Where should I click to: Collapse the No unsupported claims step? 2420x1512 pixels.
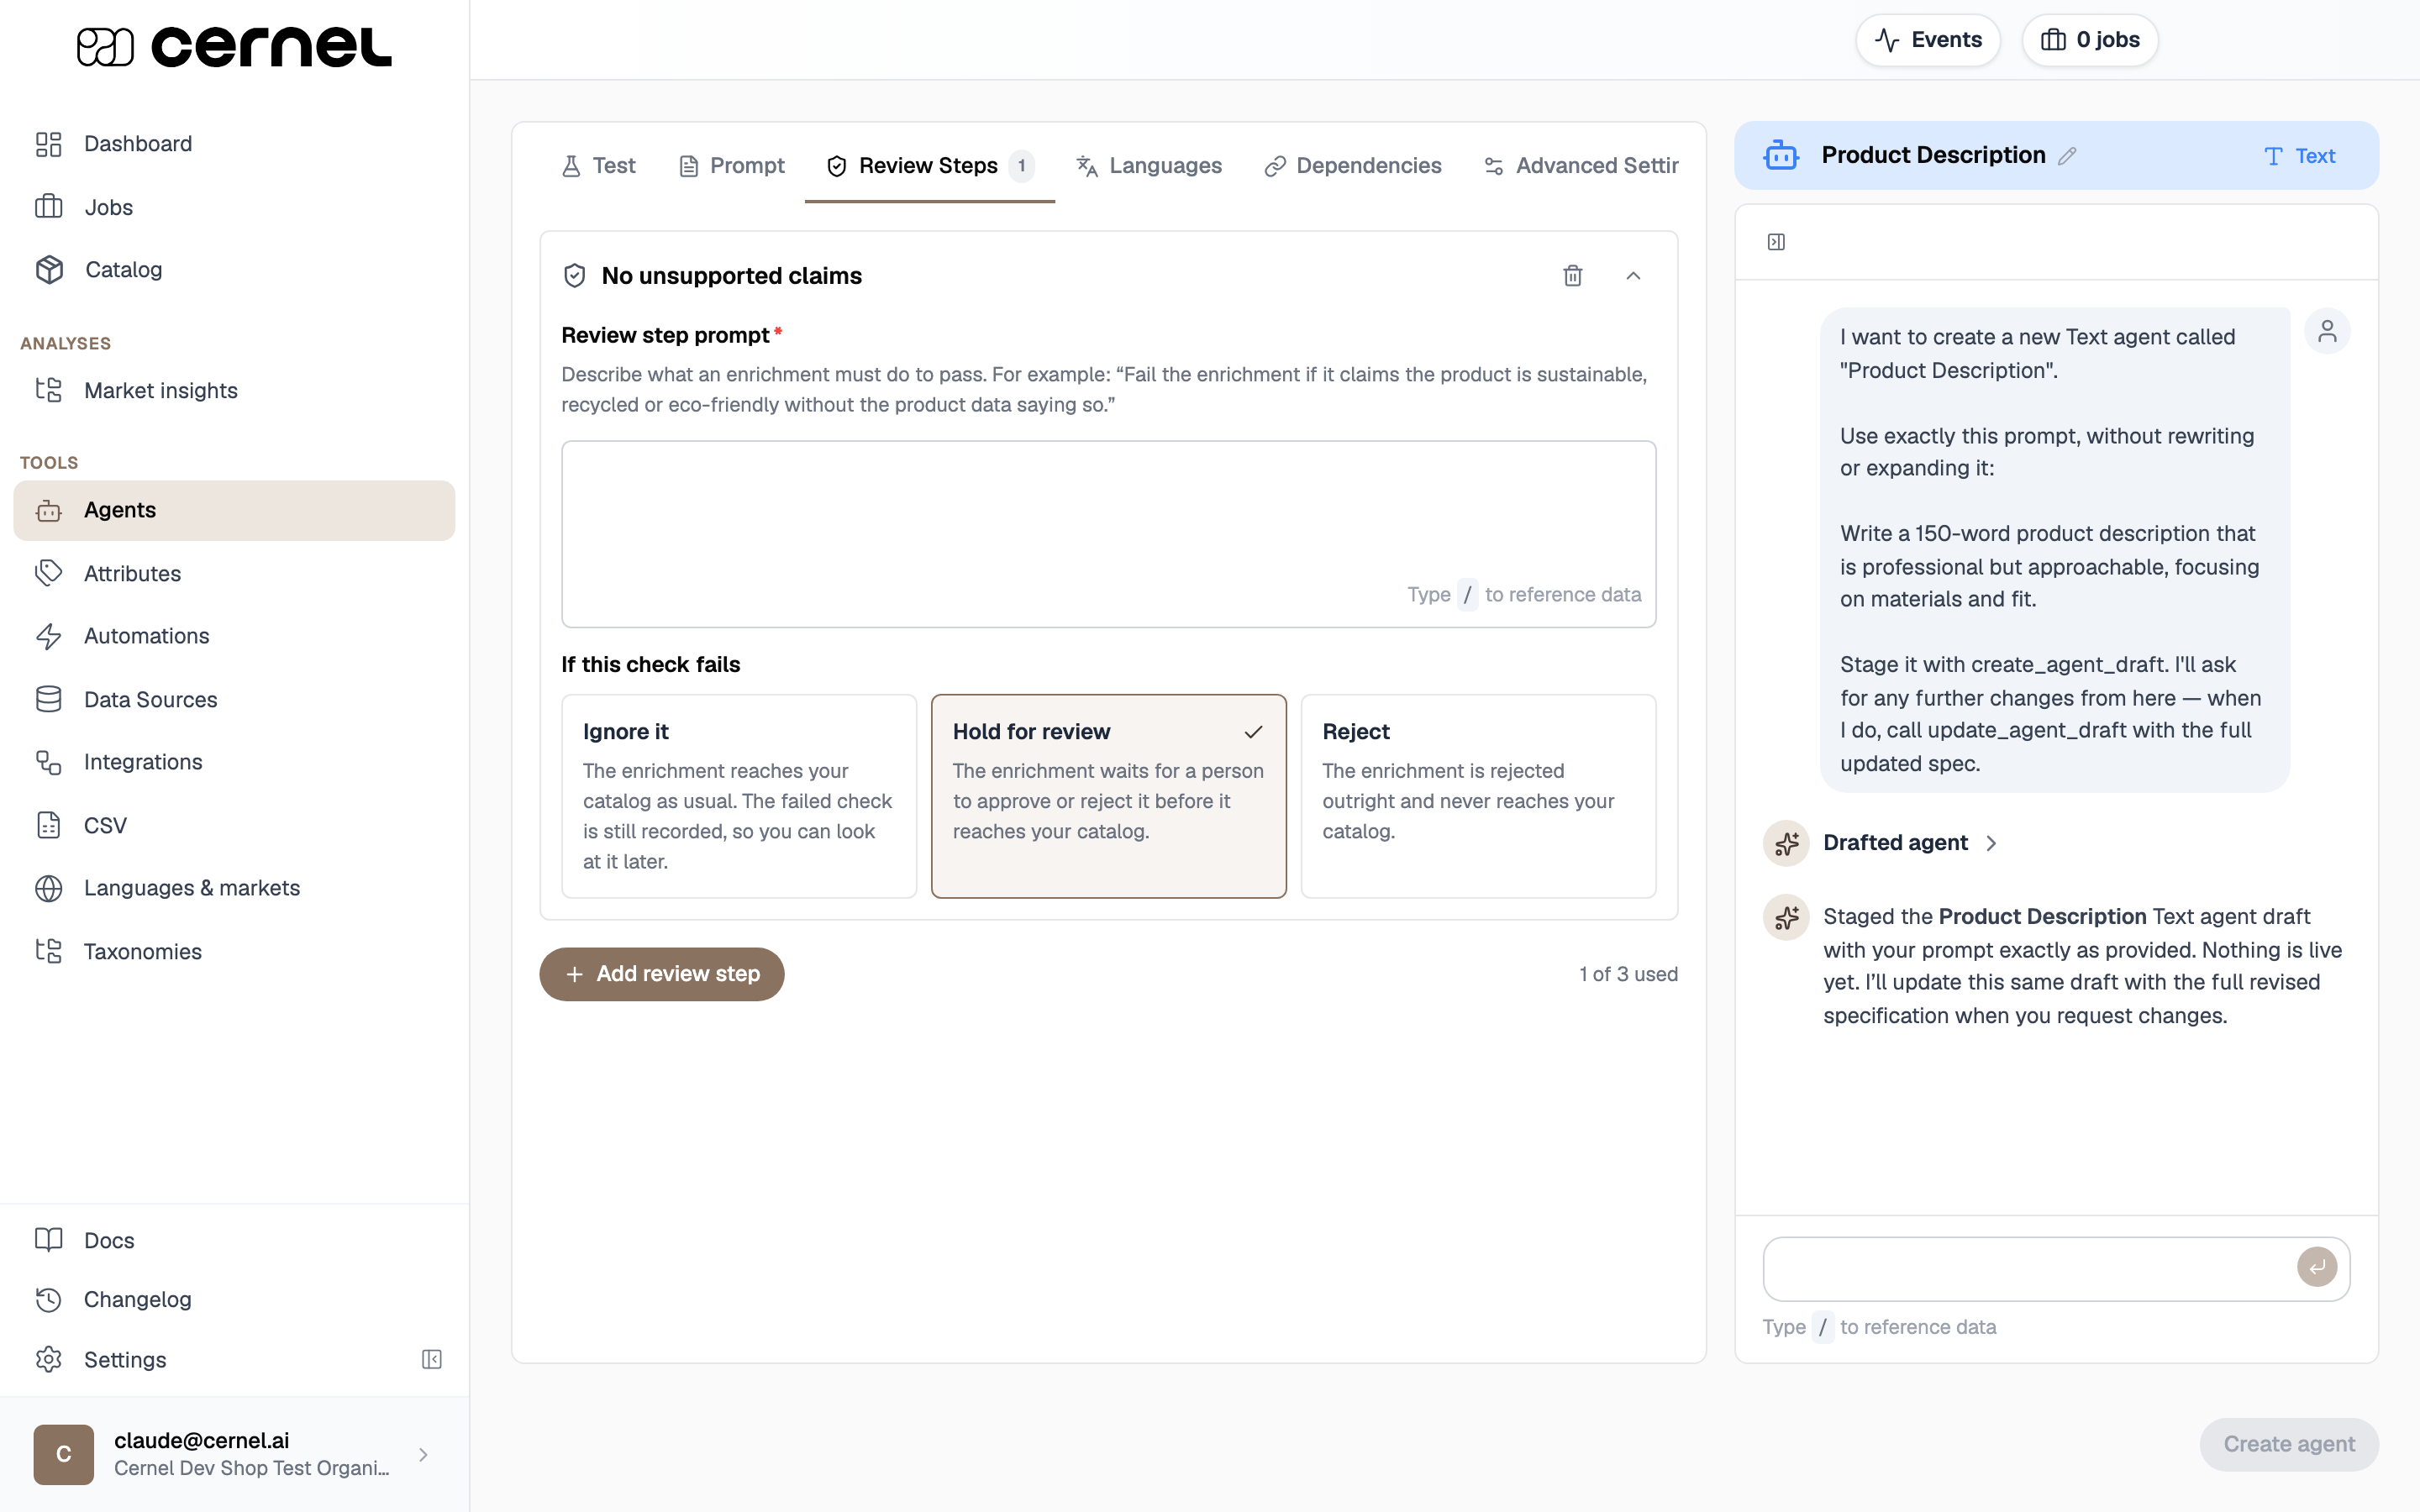click(x=1633, y=276)
